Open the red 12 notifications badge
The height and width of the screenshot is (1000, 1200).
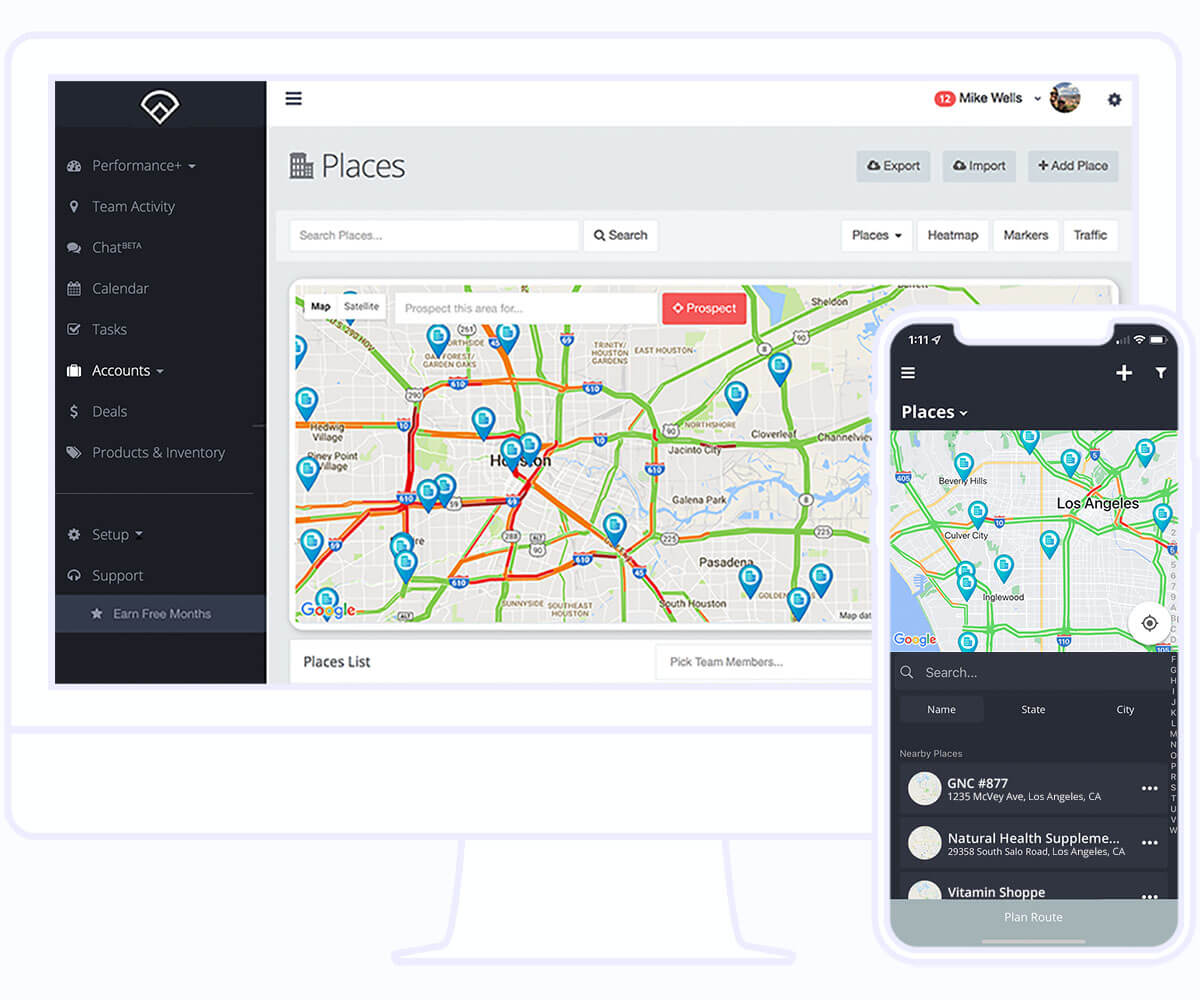[x=944, y=98]
